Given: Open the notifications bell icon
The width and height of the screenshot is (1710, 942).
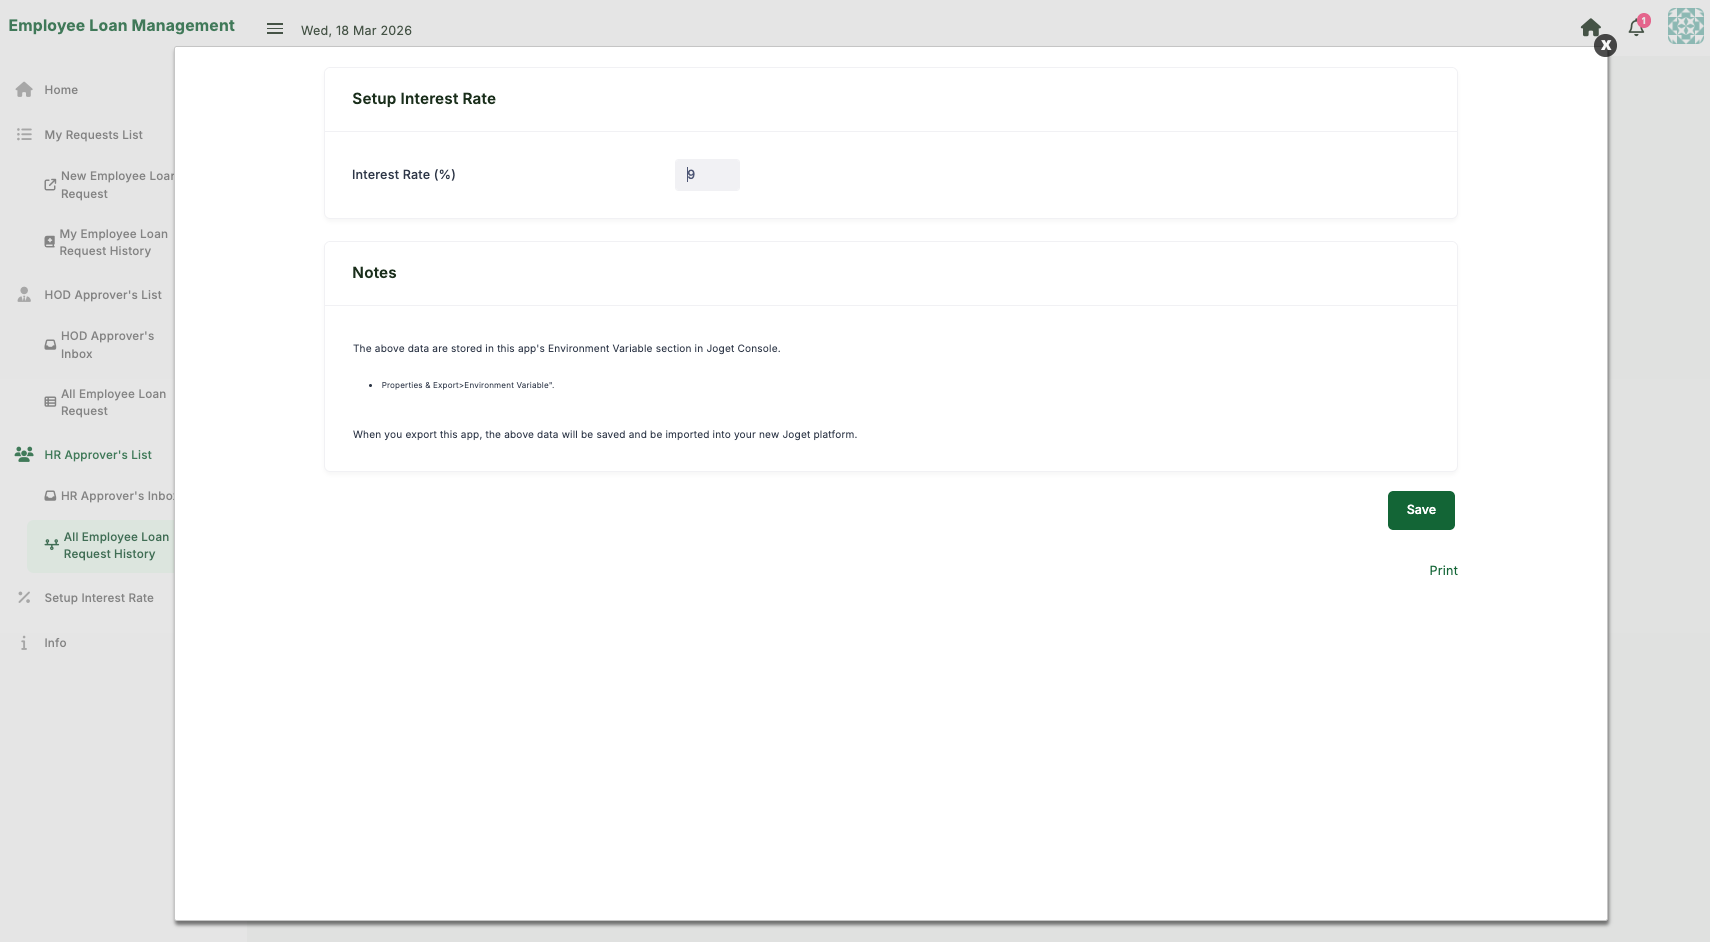Looking at the screenshot, I should click(1636, 28).
